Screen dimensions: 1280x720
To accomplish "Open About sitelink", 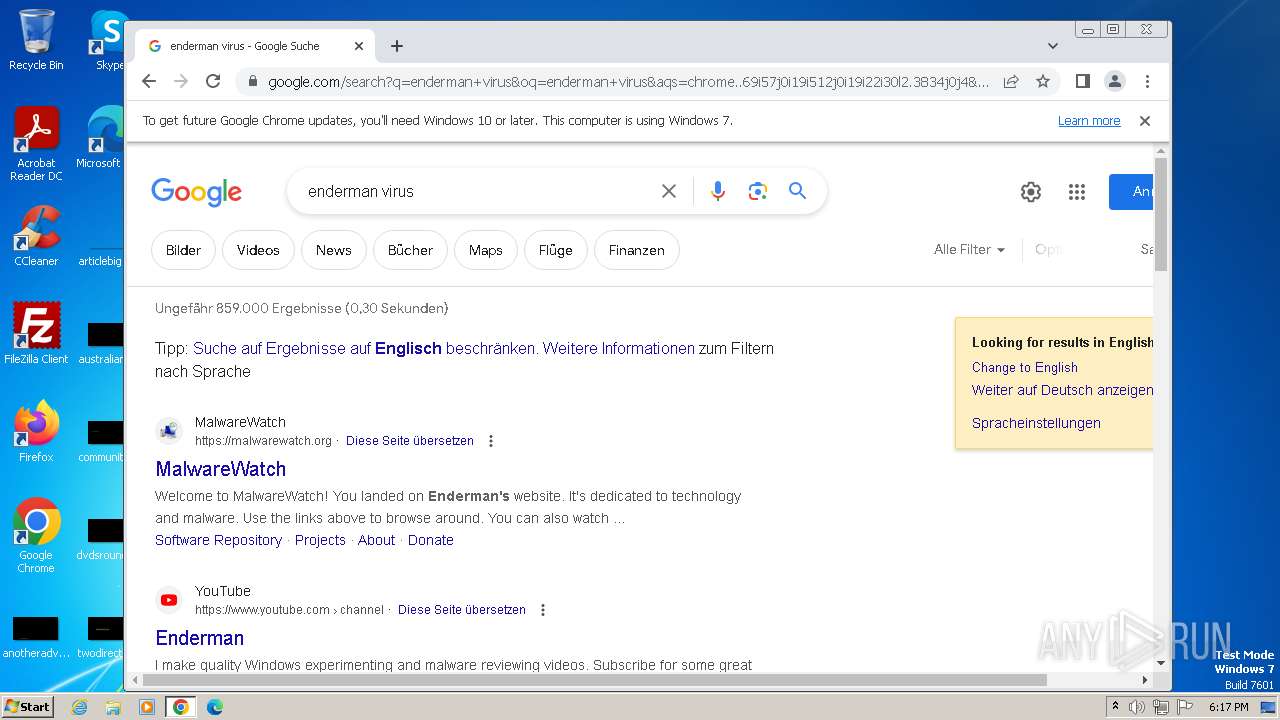I will point(376,540).
